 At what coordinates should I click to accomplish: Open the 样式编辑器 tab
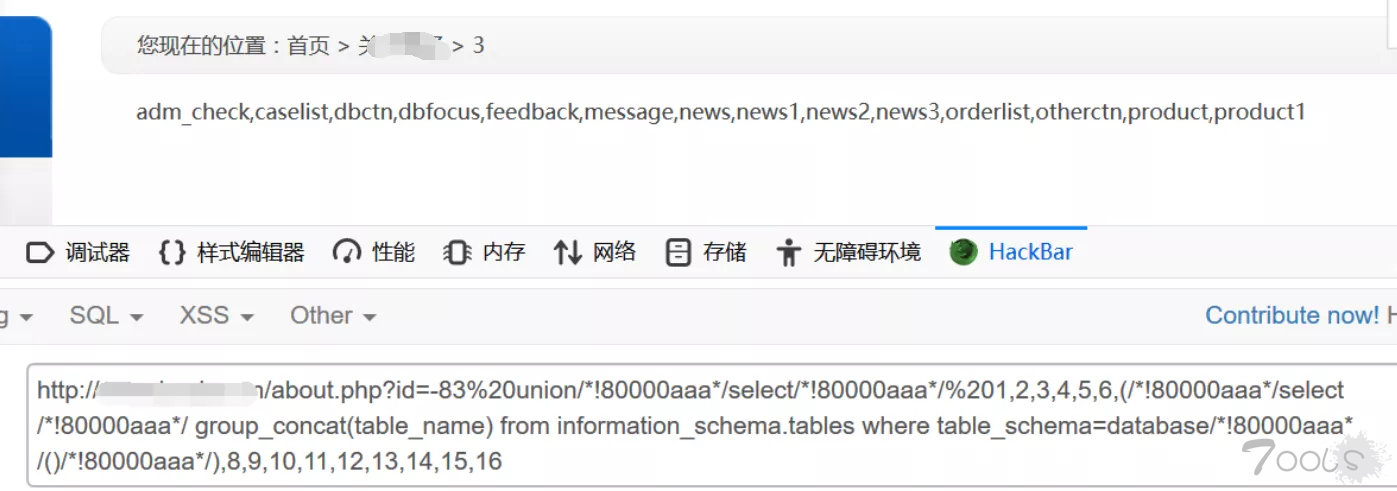click(250, 252)
